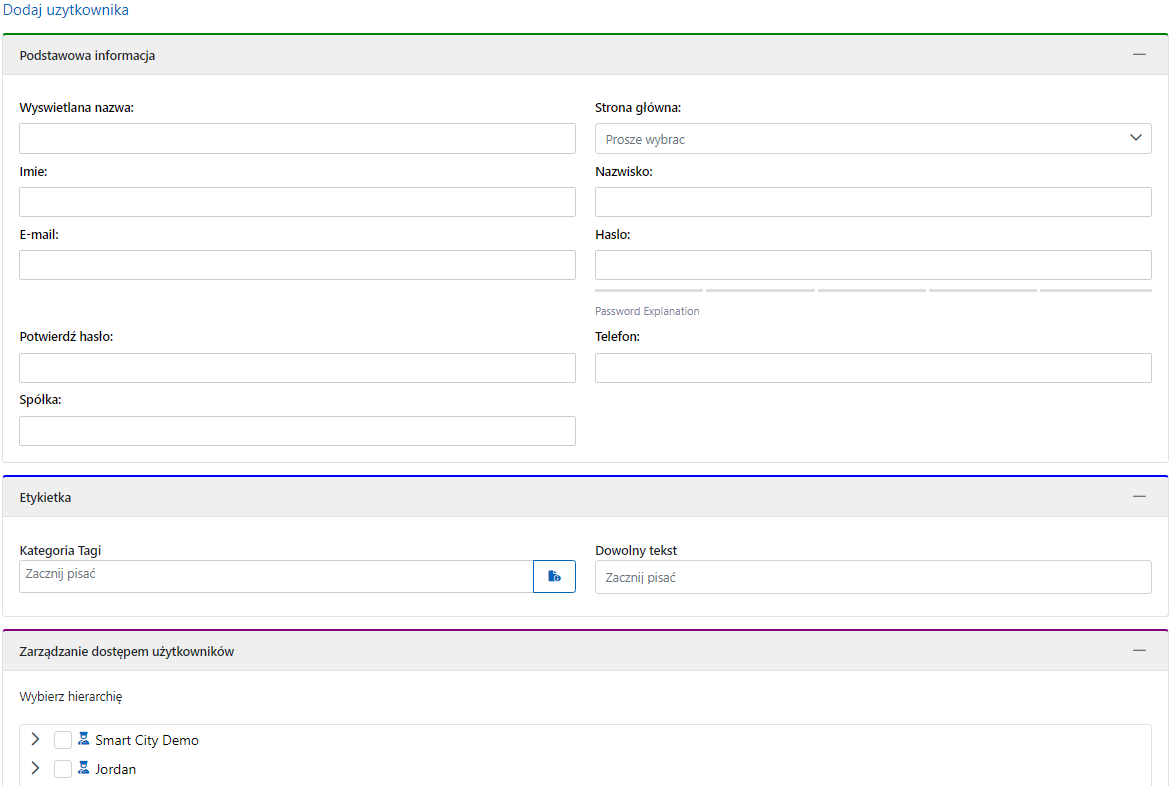Expand the Jordan tree node

36,769
